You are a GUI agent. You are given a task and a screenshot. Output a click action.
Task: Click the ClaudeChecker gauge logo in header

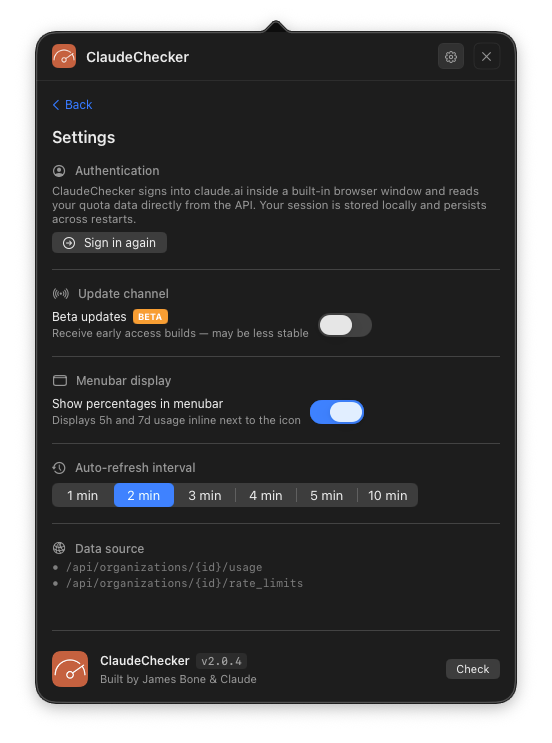click(64, 56)
